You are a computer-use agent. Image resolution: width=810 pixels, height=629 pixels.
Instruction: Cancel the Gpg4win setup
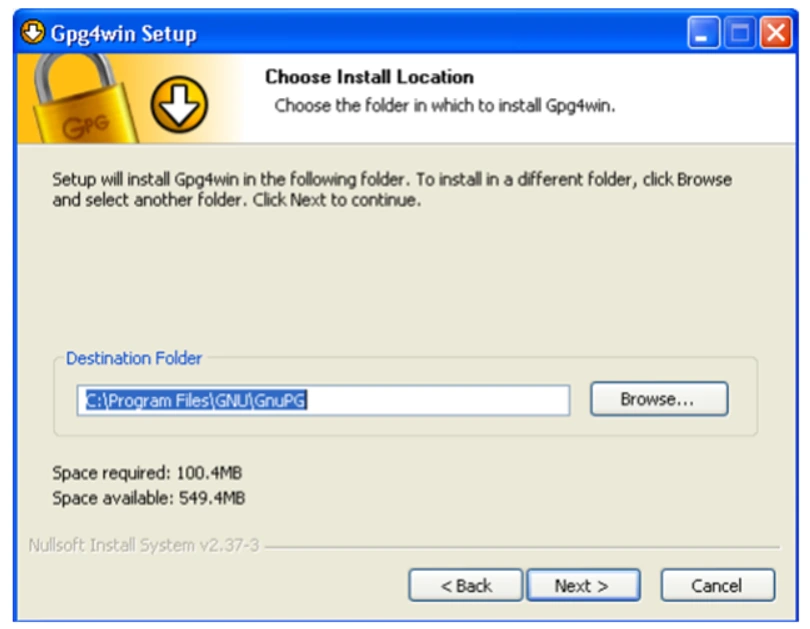pos(718,585)
